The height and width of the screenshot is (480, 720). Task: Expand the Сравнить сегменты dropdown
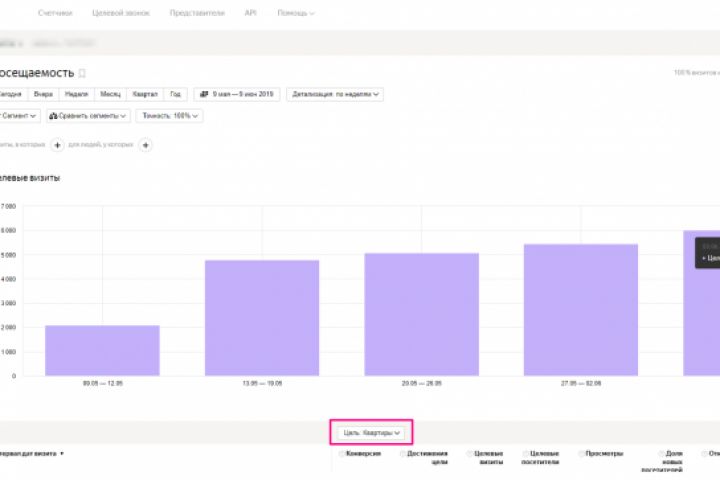pyautogui.click(x=88, y=116)
